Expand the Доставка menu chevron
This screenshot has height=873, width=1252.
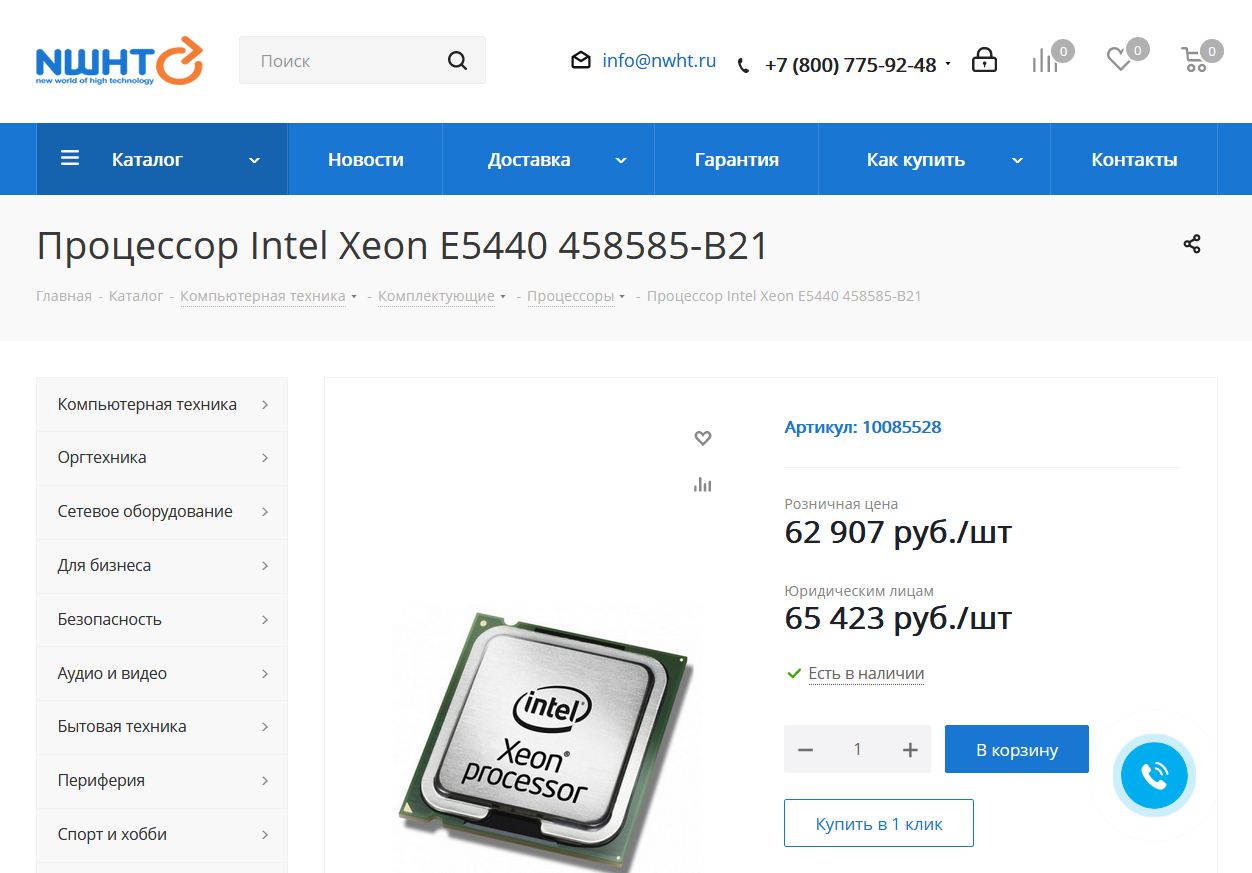coord(621,160)
